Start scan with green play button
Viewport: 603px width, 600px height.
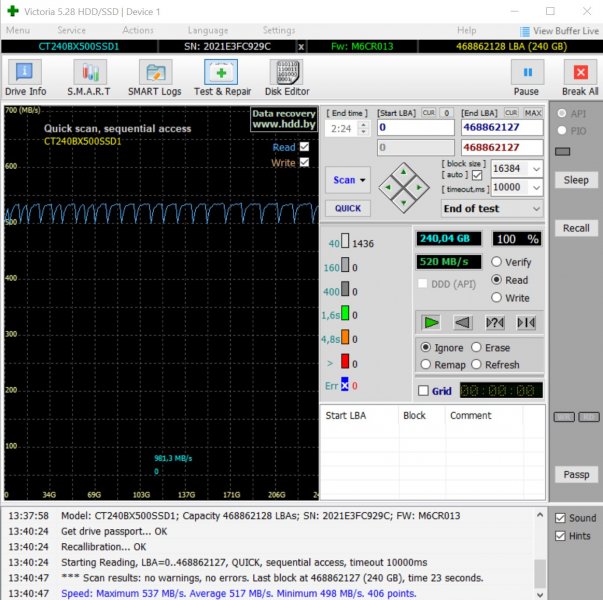click(x=431, y=322)
